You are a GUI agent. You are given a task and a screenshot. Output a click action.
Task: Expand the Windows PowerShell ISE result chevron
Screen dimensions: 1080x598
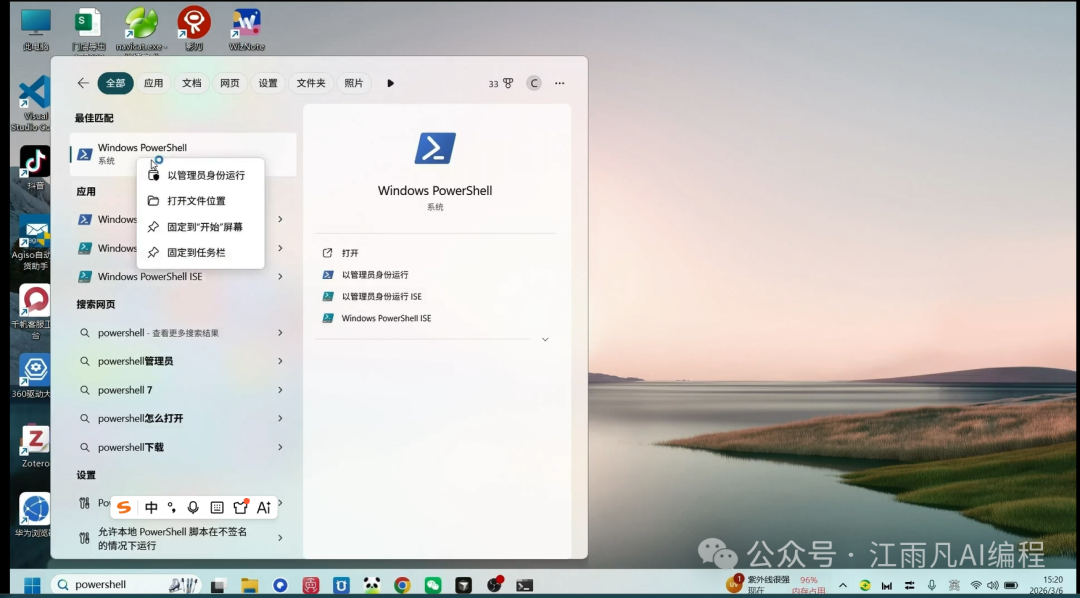click(280, 277)
